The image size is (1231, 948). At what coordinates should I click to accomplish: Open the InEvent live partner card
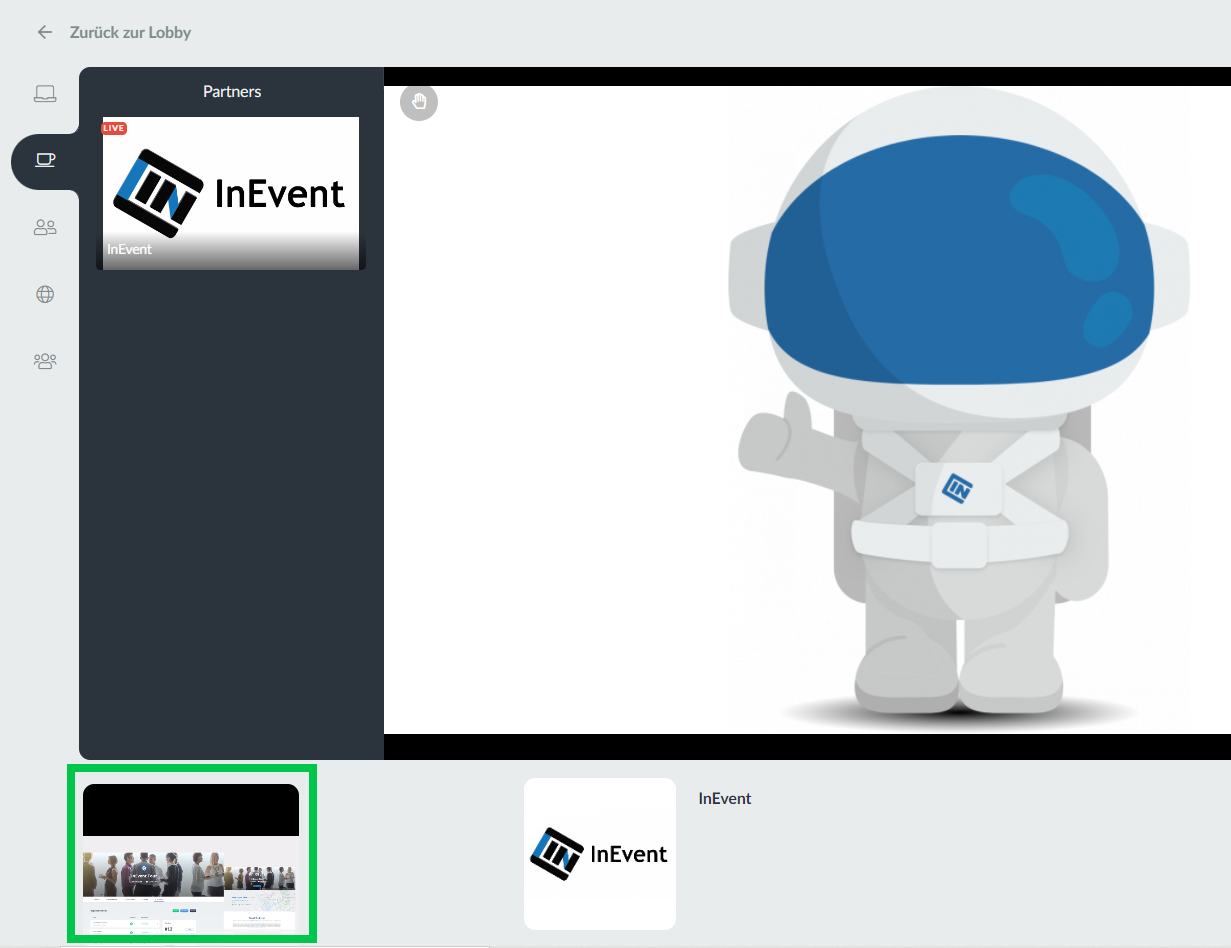click(231, 193)
